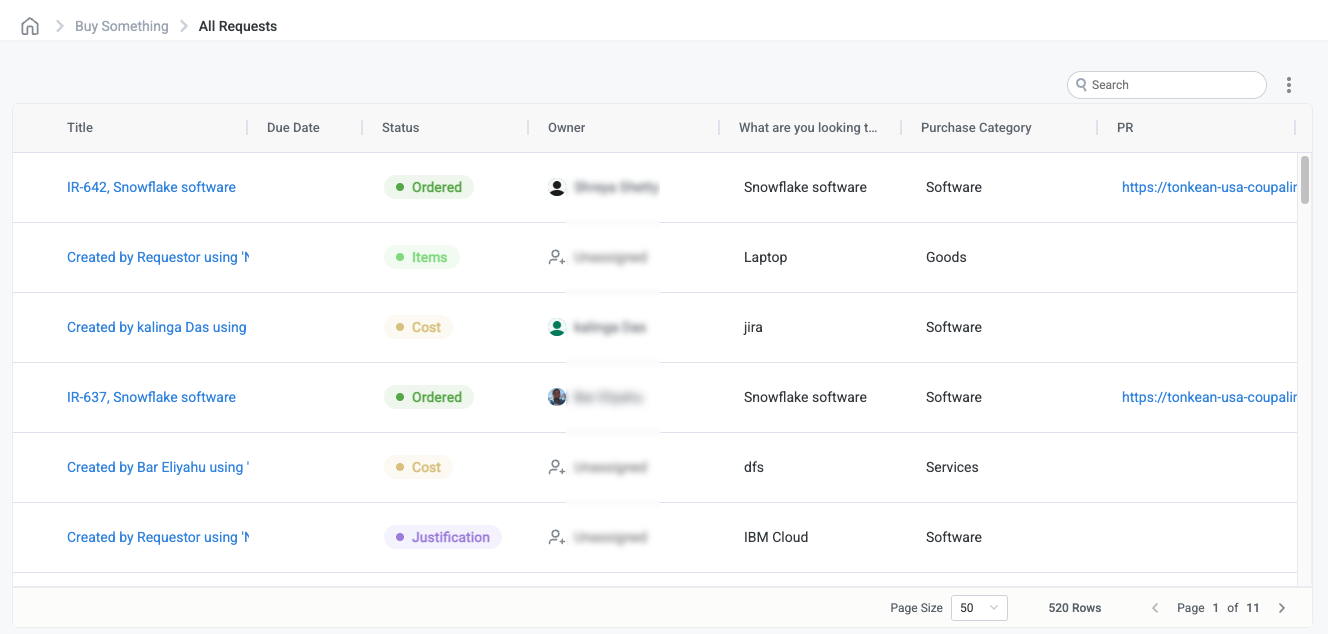Image resolution: width=1328 pixels, height=634 pixels.
Task: Sort by the Purchase Category column header
Action: pyautogui.click(x=976, y=128)
